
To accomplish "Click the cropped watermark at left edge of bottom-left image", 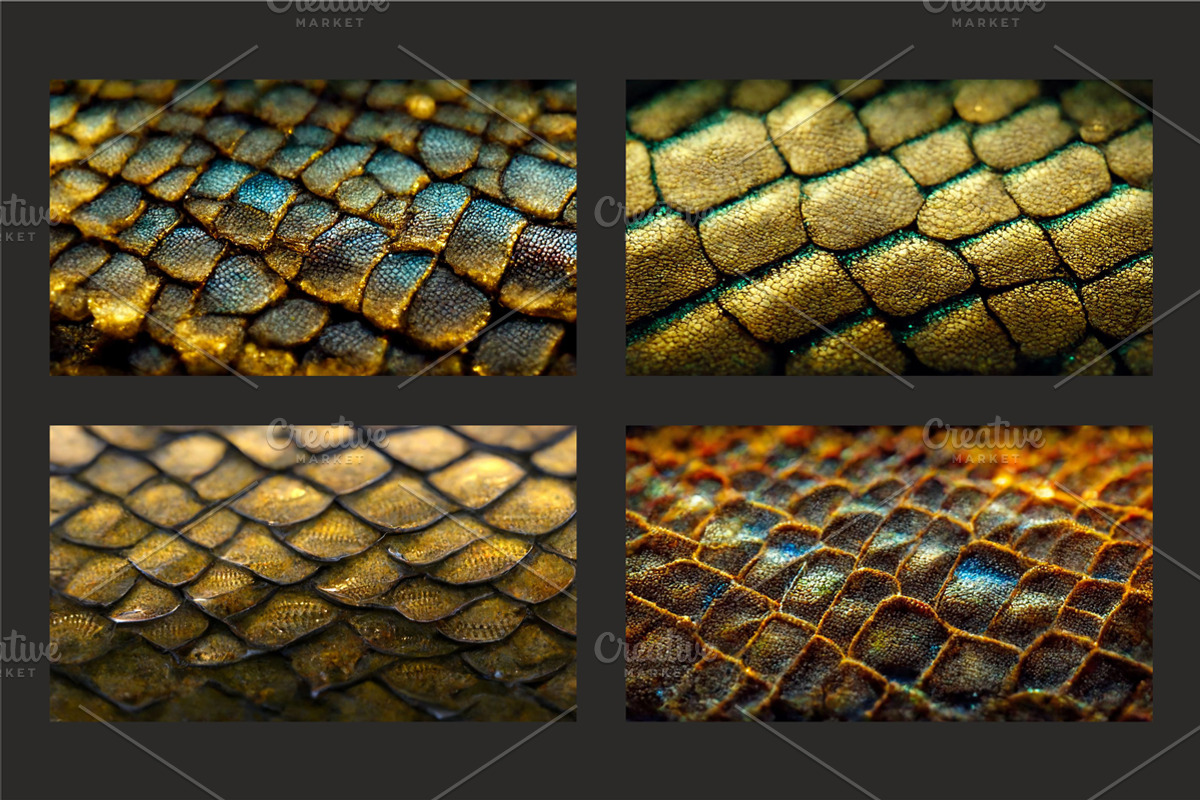I will [x=25, y=652].
